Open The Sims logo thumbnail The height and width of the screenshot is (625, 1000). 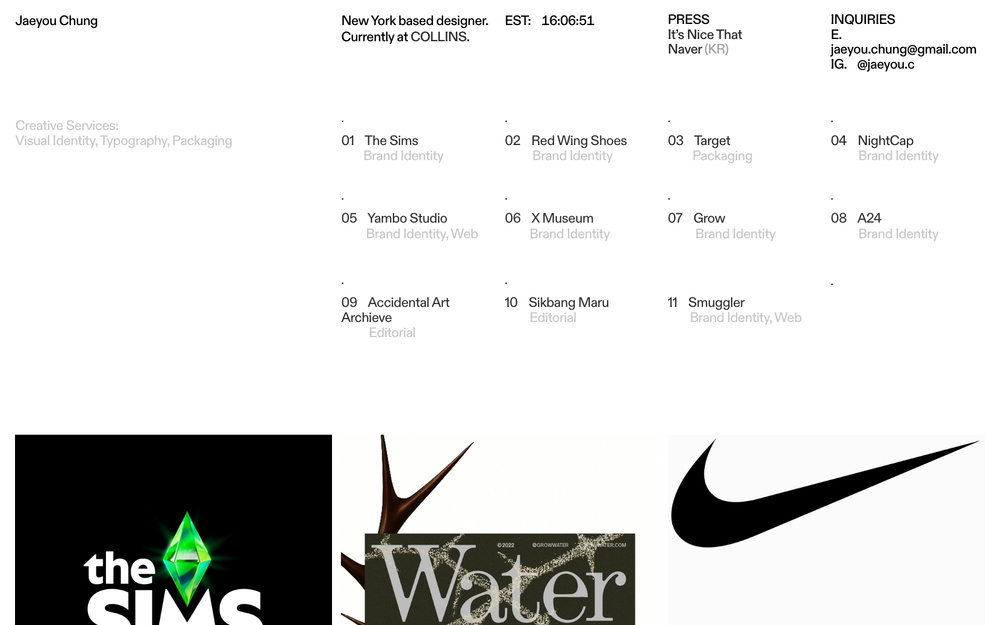click(x=173, y=530)
